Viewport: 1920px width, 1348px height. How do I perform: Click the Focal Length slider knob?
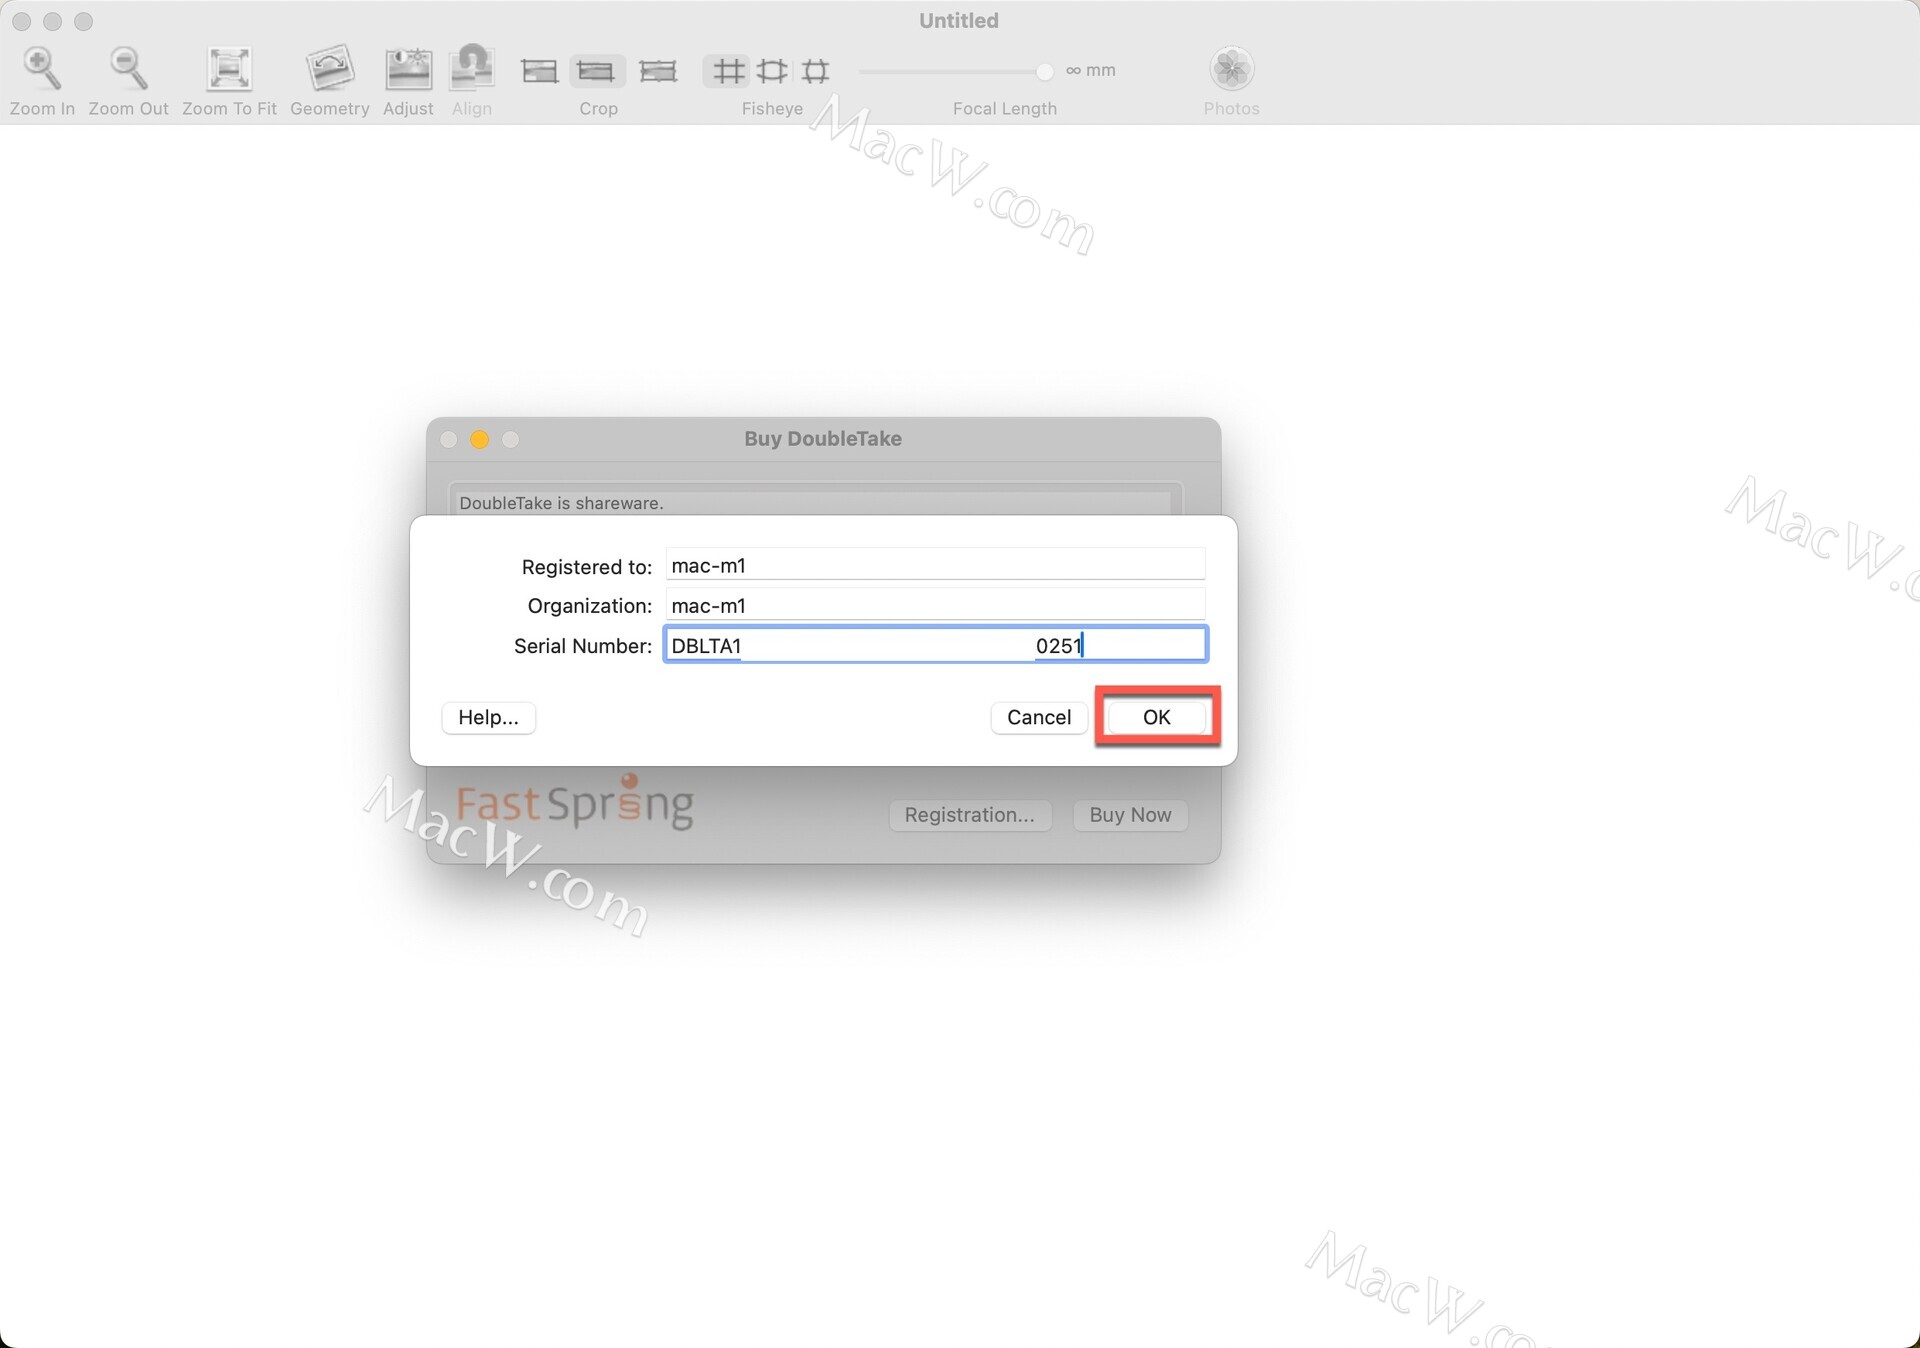(x=1044, y=71)
